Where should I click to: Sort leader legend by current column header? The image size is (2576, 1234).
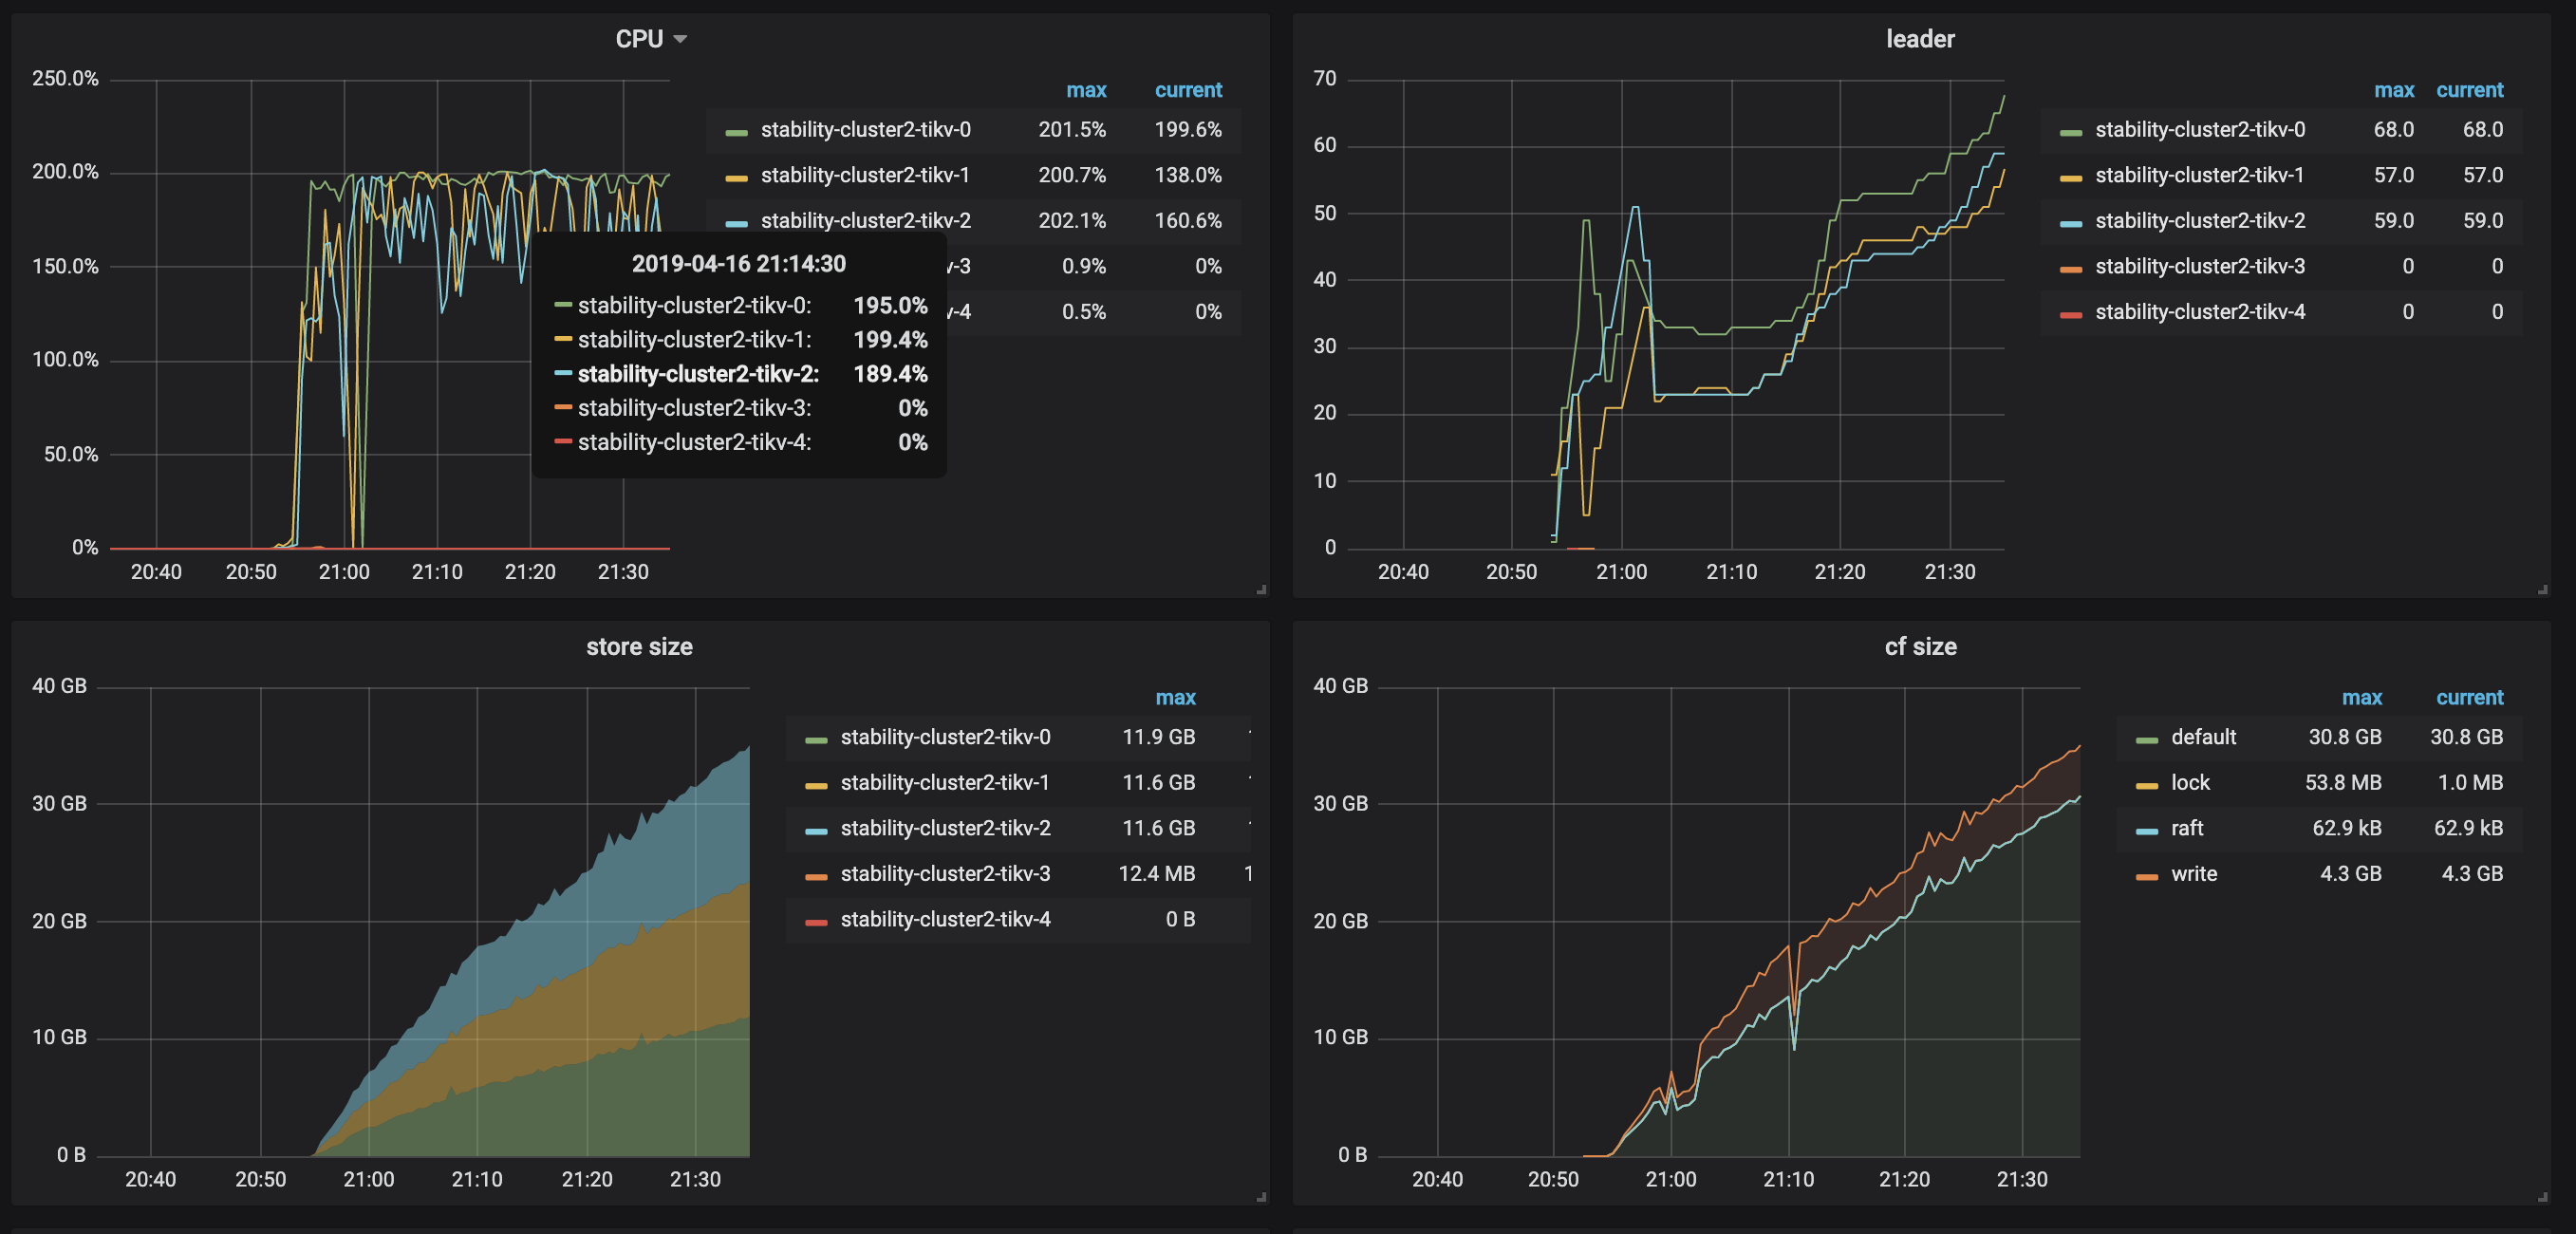2468,90
